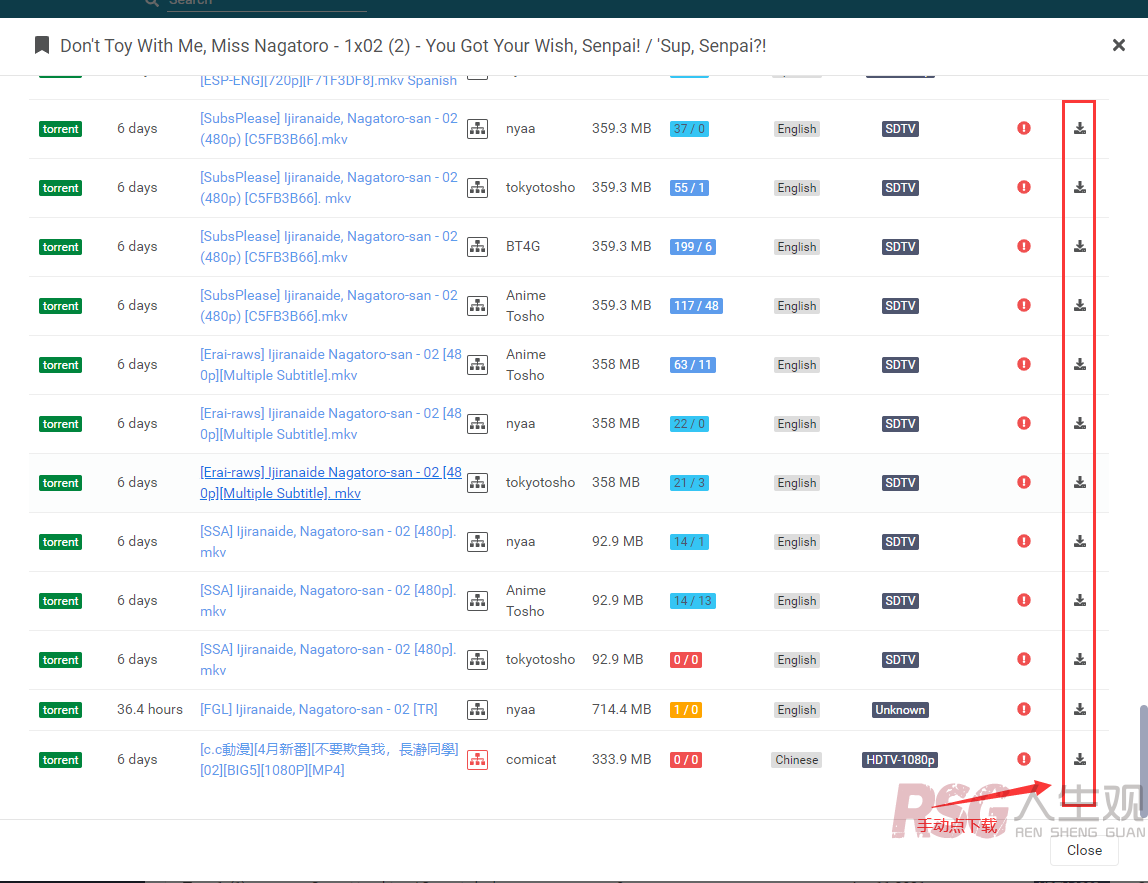Show warning for SSA Anime Tosho release
This screenshot has height=883, width=1148.
coord(1024,600)
